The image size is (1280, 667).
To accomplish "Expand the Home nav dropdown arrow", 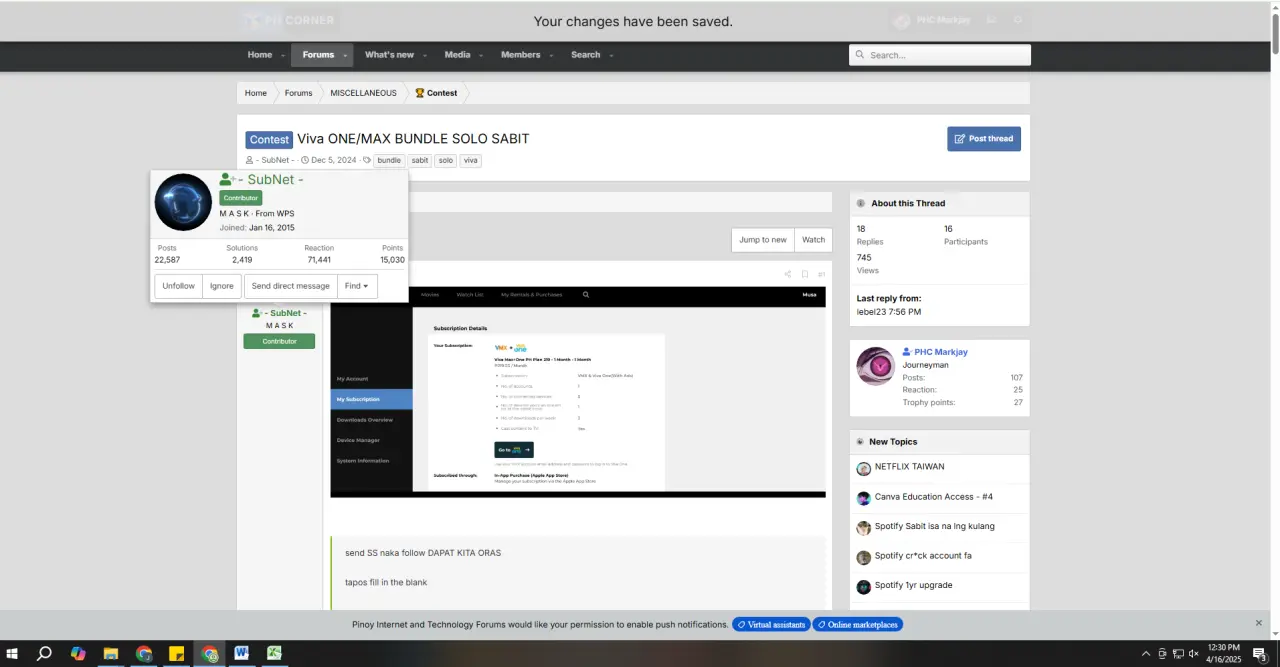I will point(283,55).
